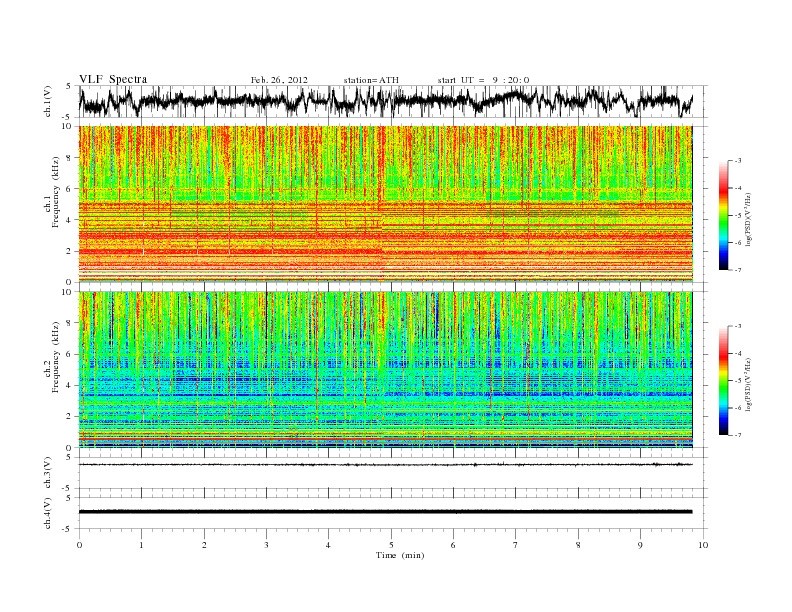The height and width of the screenshot is (612, 792).
Task: Click the time axis tick label "9"
Action: [640, 545]
